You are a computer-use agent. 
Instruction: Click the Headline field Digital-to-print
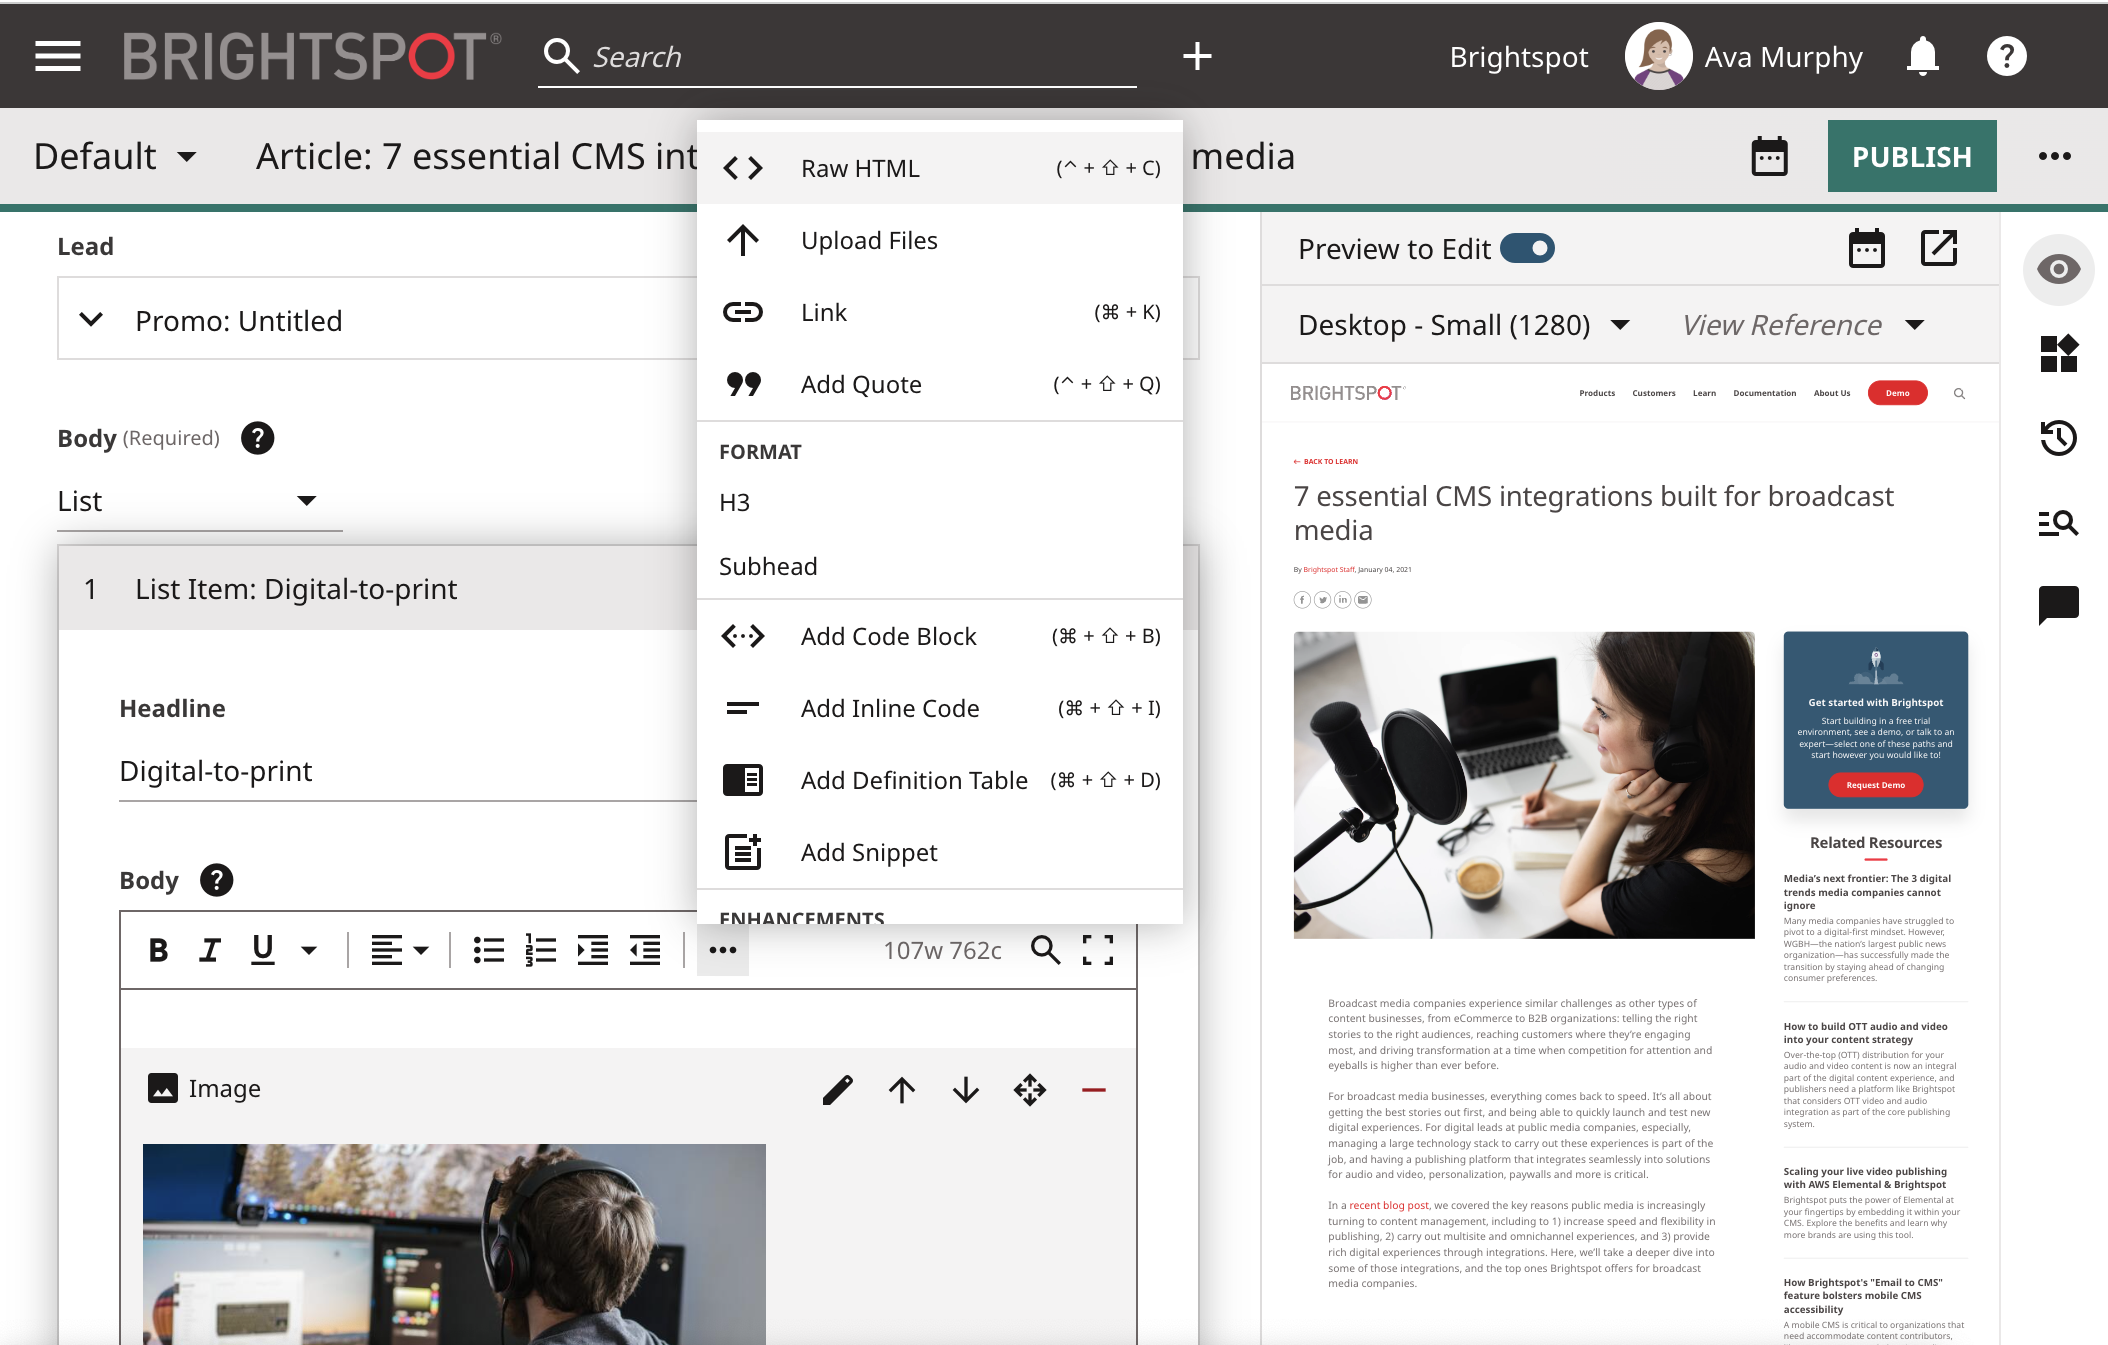[408, 771]
